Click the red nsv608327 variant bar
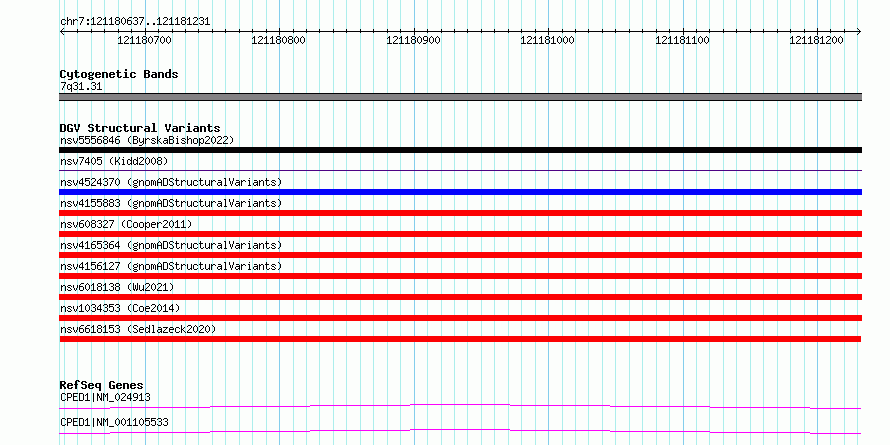 (460, 234)
